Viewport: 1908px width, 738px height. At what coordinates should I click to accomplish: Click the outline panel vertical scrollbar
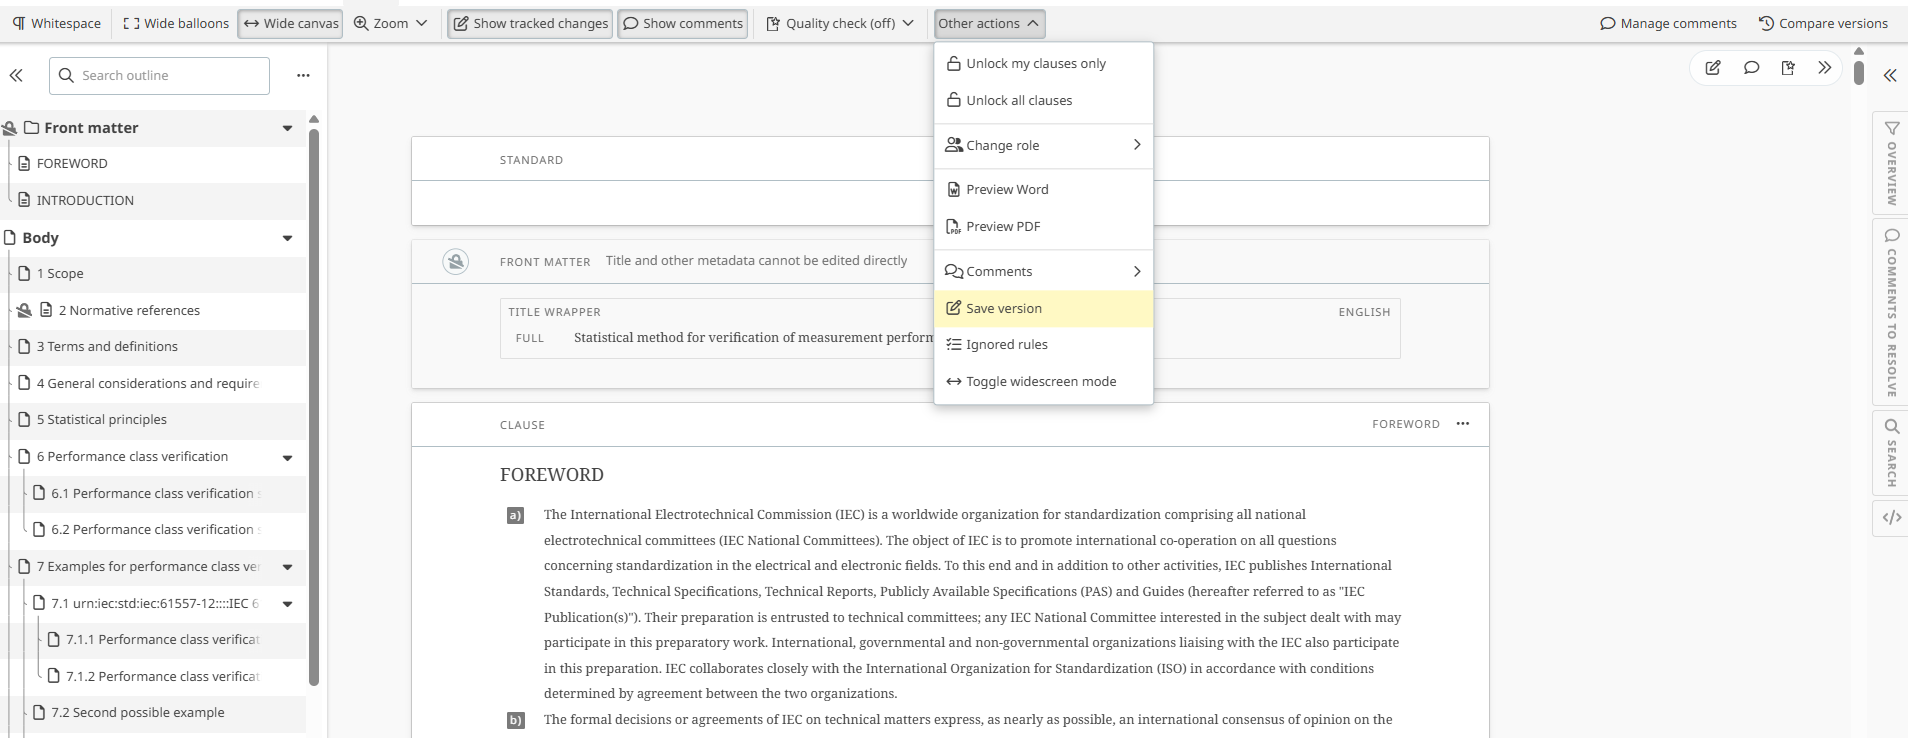point(314,400)
